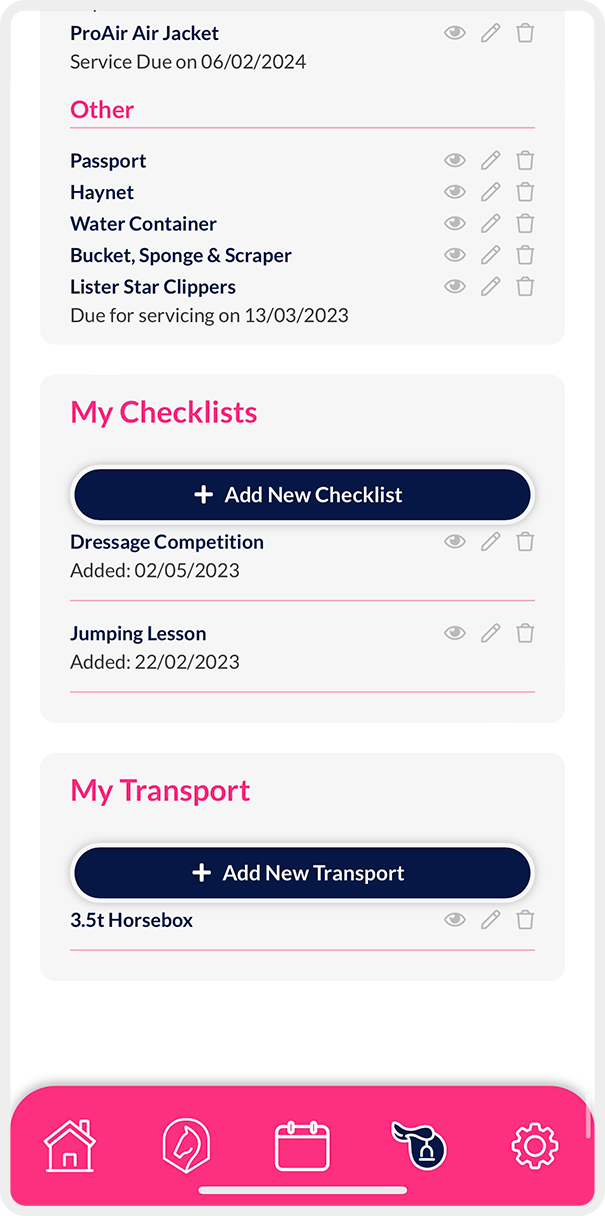This screenshot has height=1216, width=605.
Task: Show or hide Dressage Competition checklist
Action: 455,542
